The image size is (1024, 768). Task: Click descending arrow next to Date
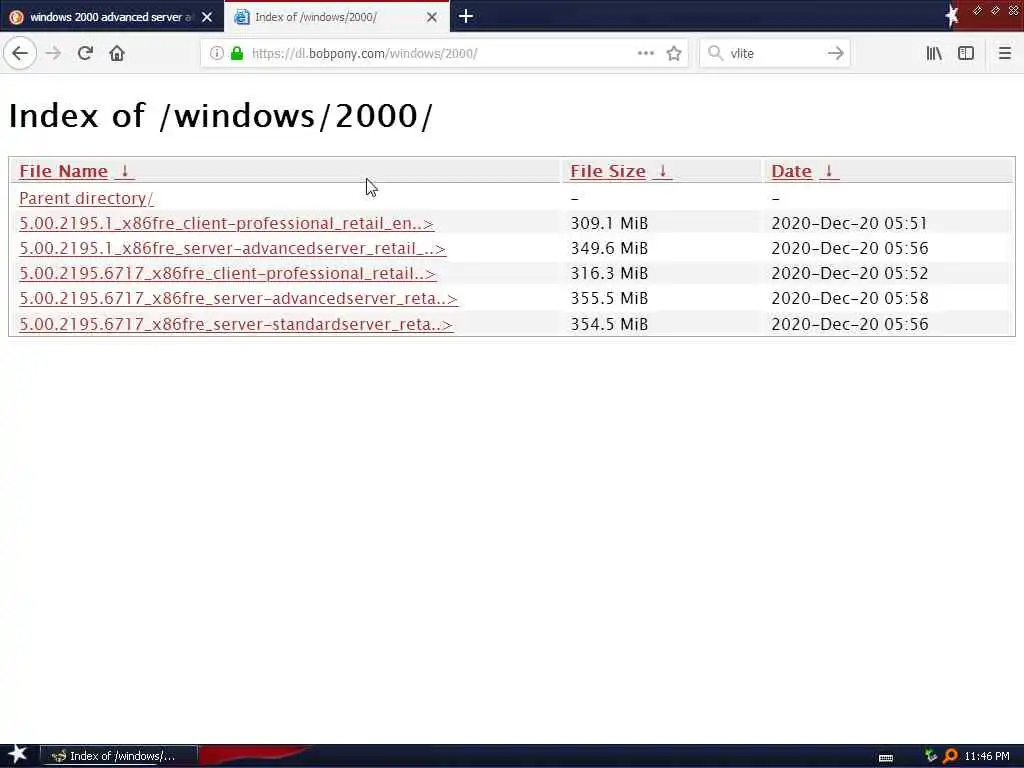click(829, 171)
